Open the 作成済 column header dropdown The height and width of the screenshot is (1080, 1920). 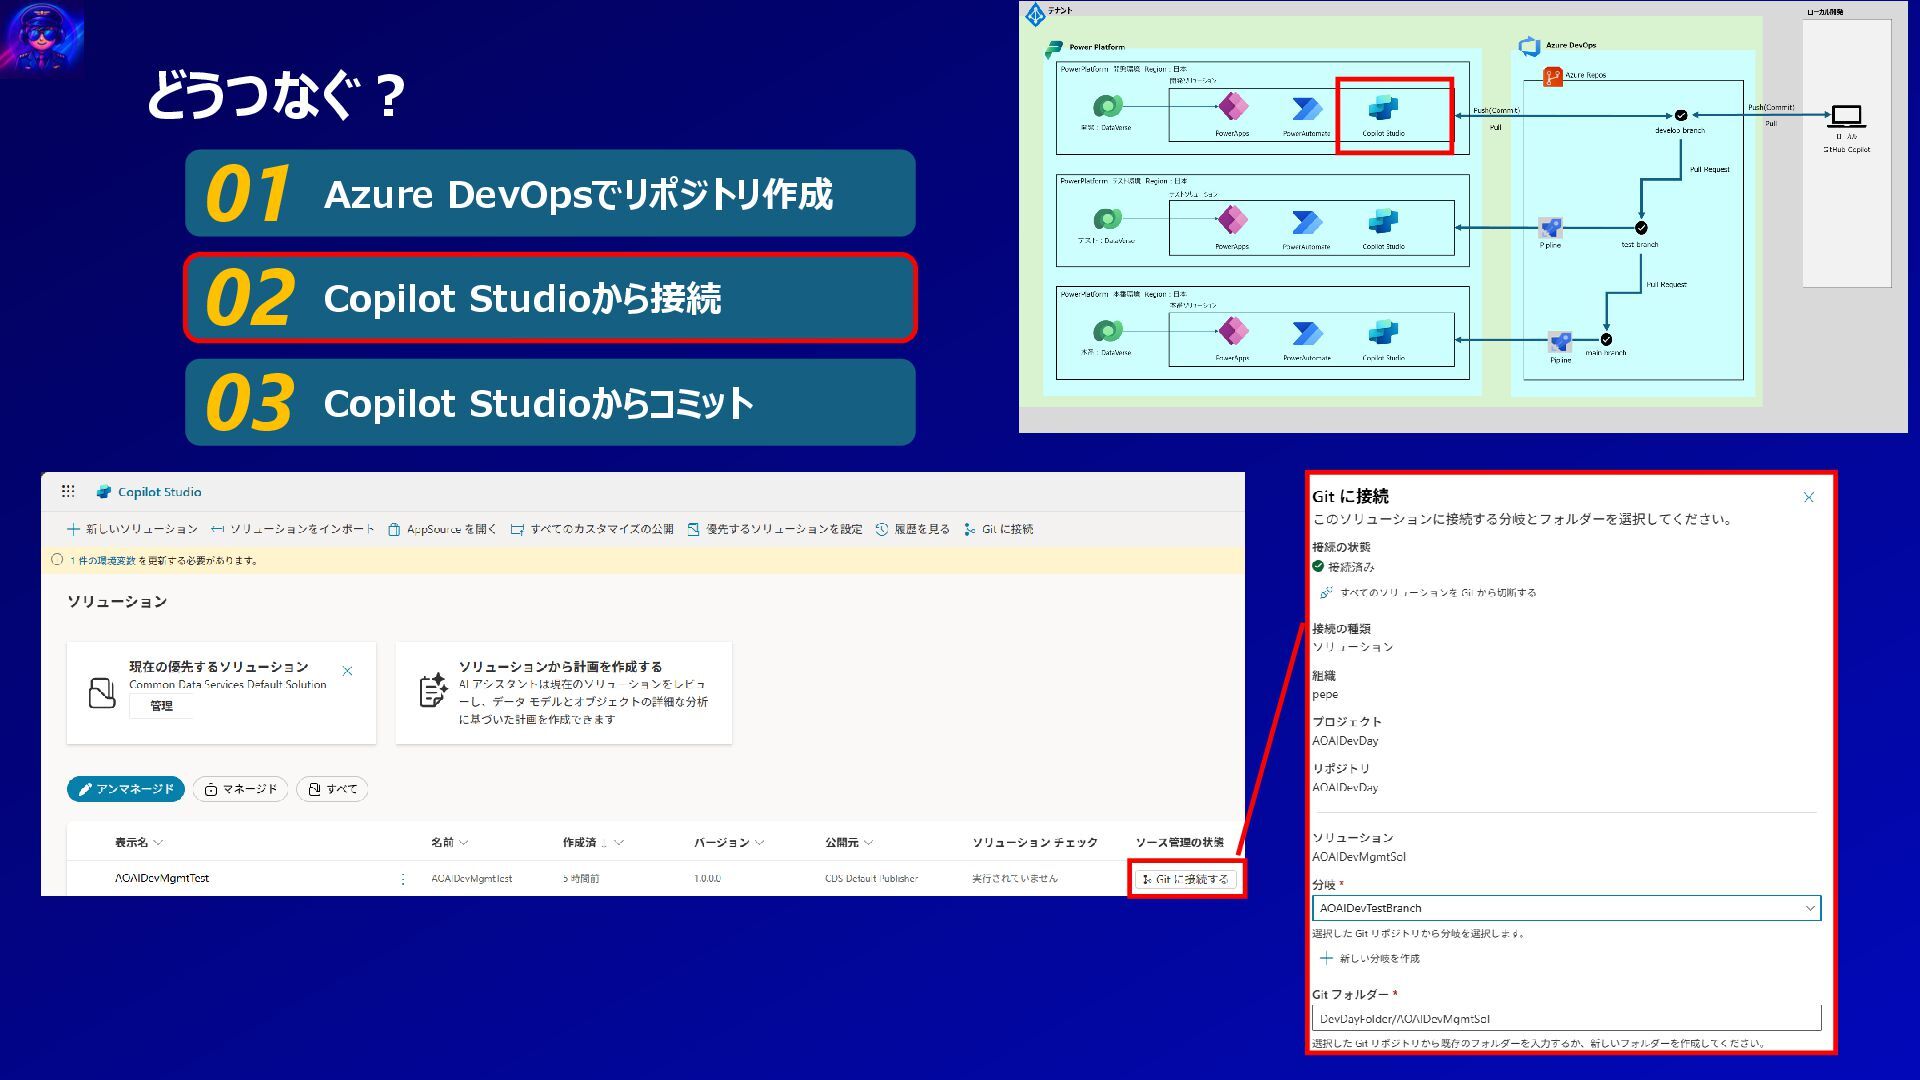click(x=593, y=842)
